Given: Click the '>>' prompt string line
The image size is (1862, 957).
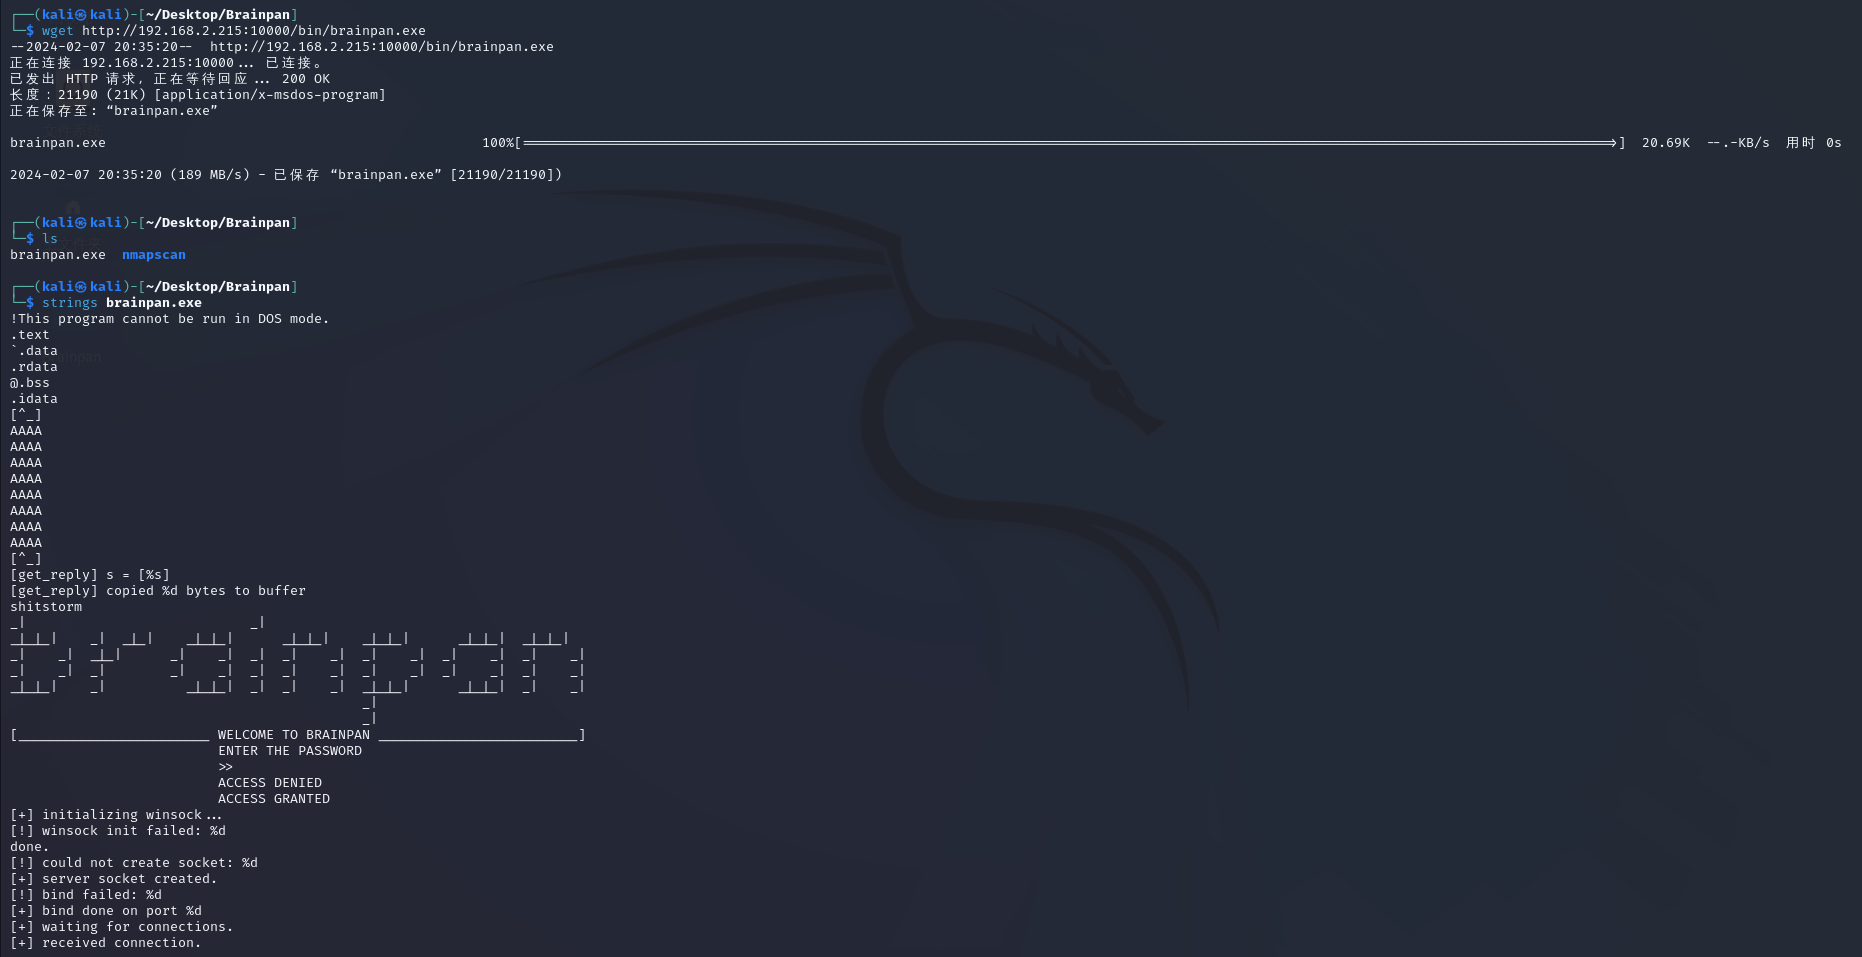Looking at the screenshot, I should coord(226,767).
